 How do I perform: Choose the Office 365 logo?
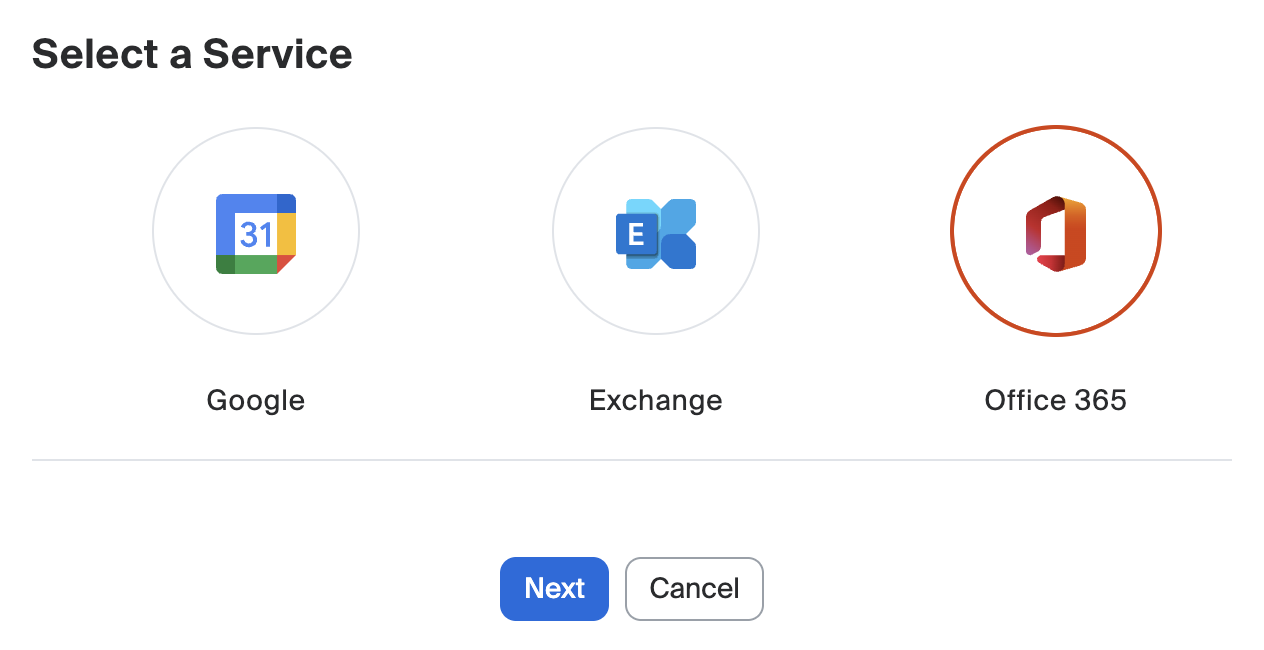coord(1056,233)
